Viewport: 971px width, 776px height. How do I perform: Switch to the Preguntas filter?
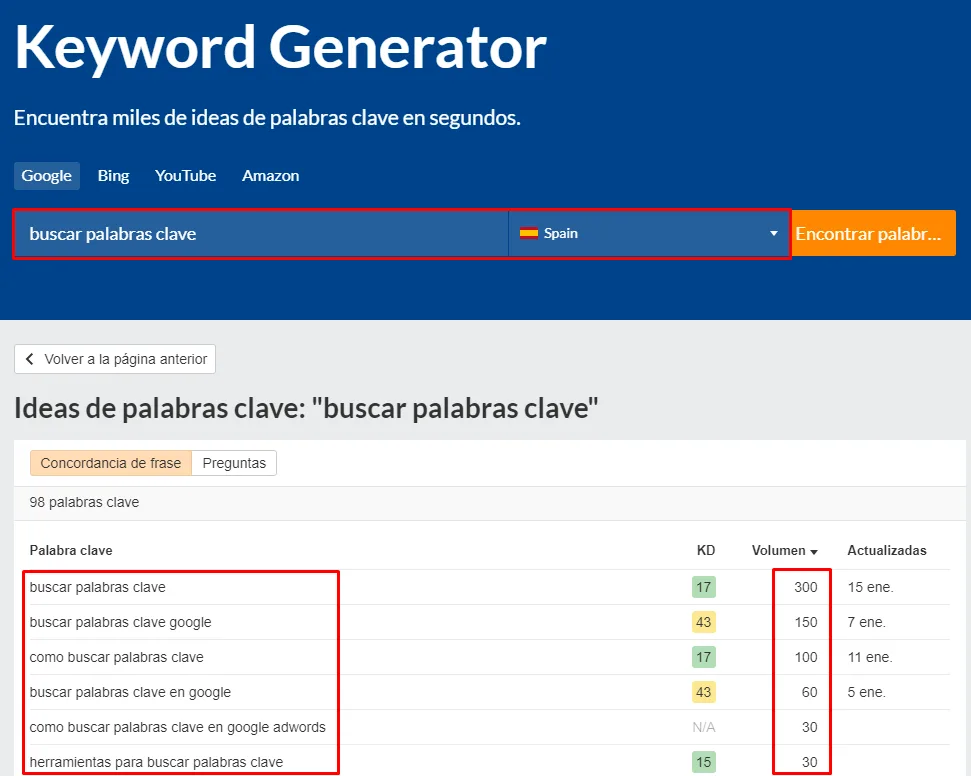[234, 463]
